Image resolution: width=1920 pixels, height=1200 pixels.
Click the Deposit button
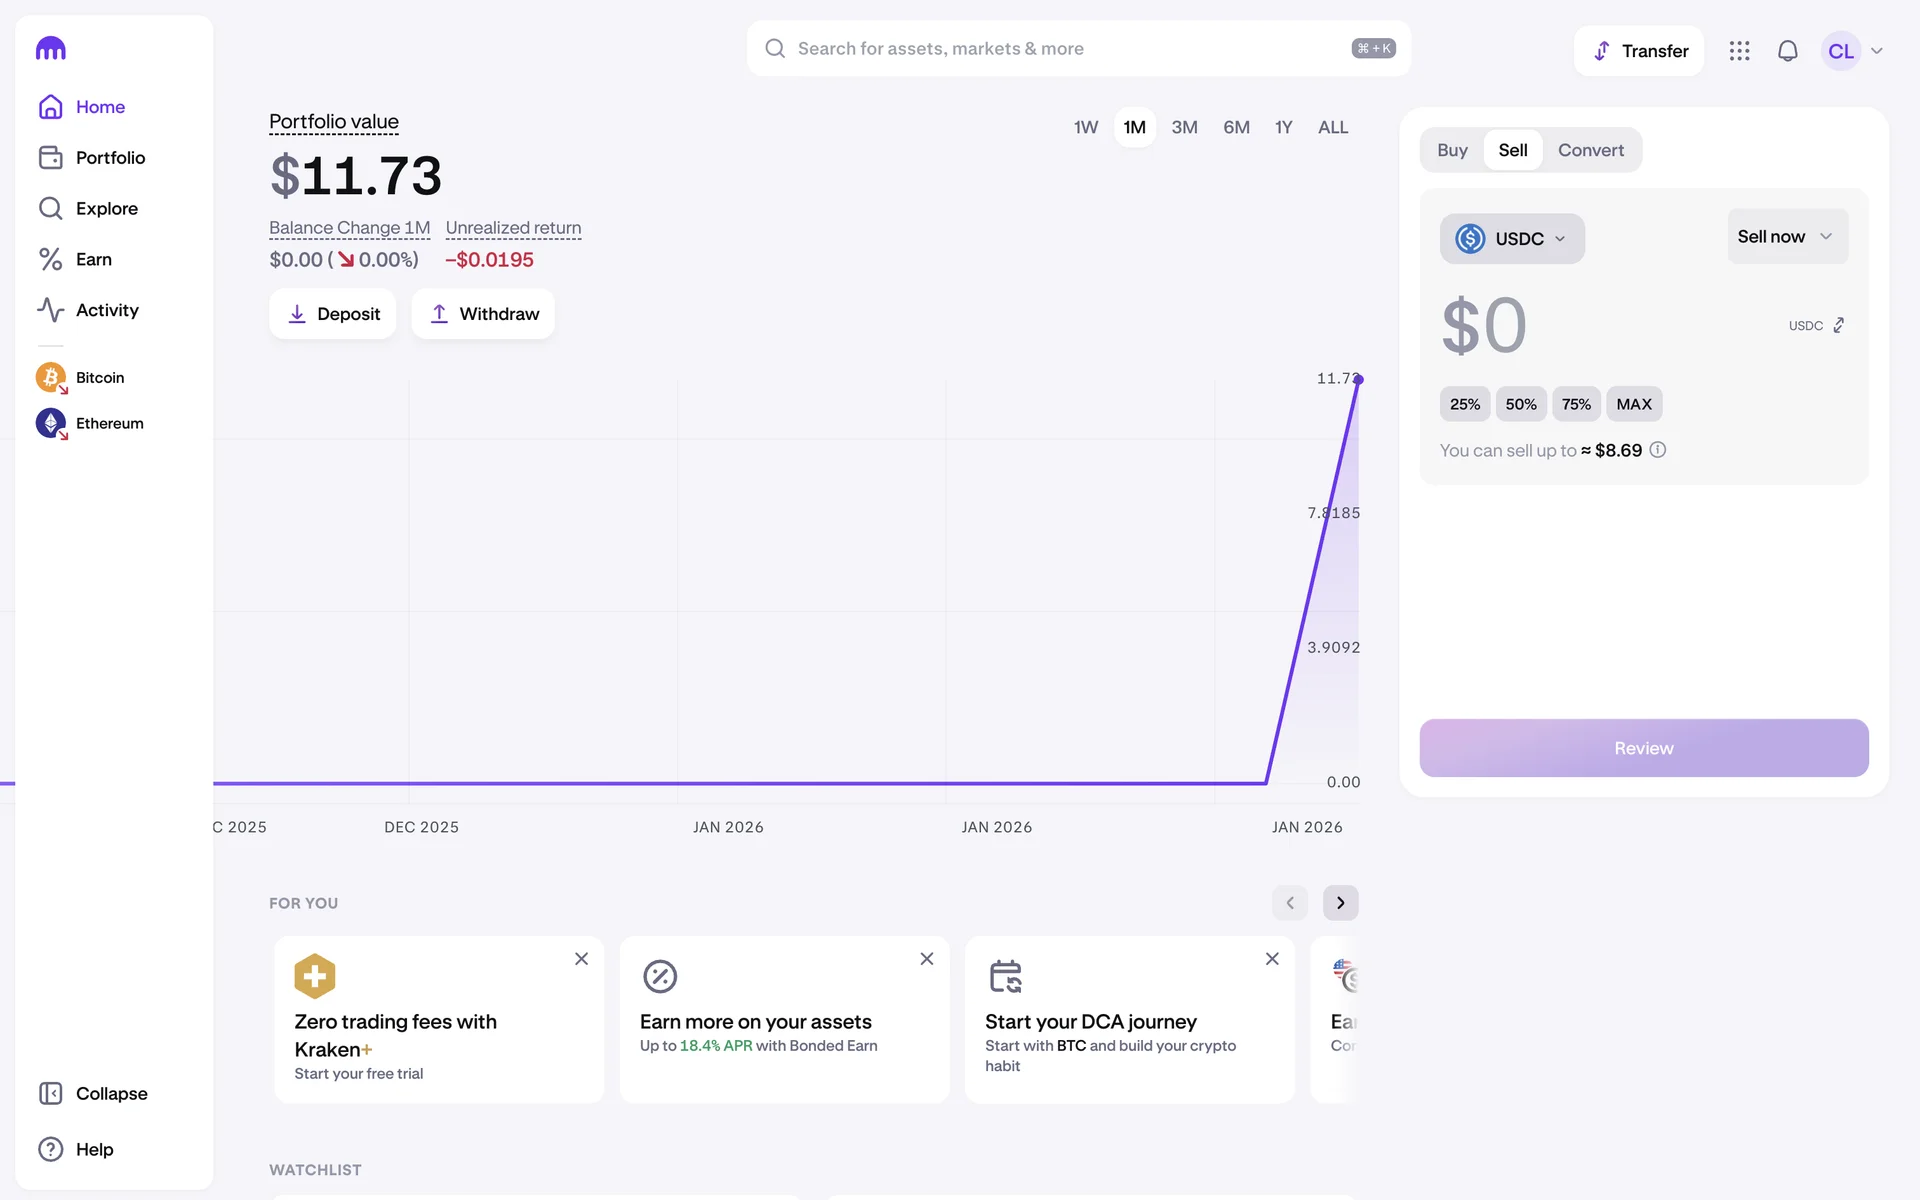click(x=333, y=314)
